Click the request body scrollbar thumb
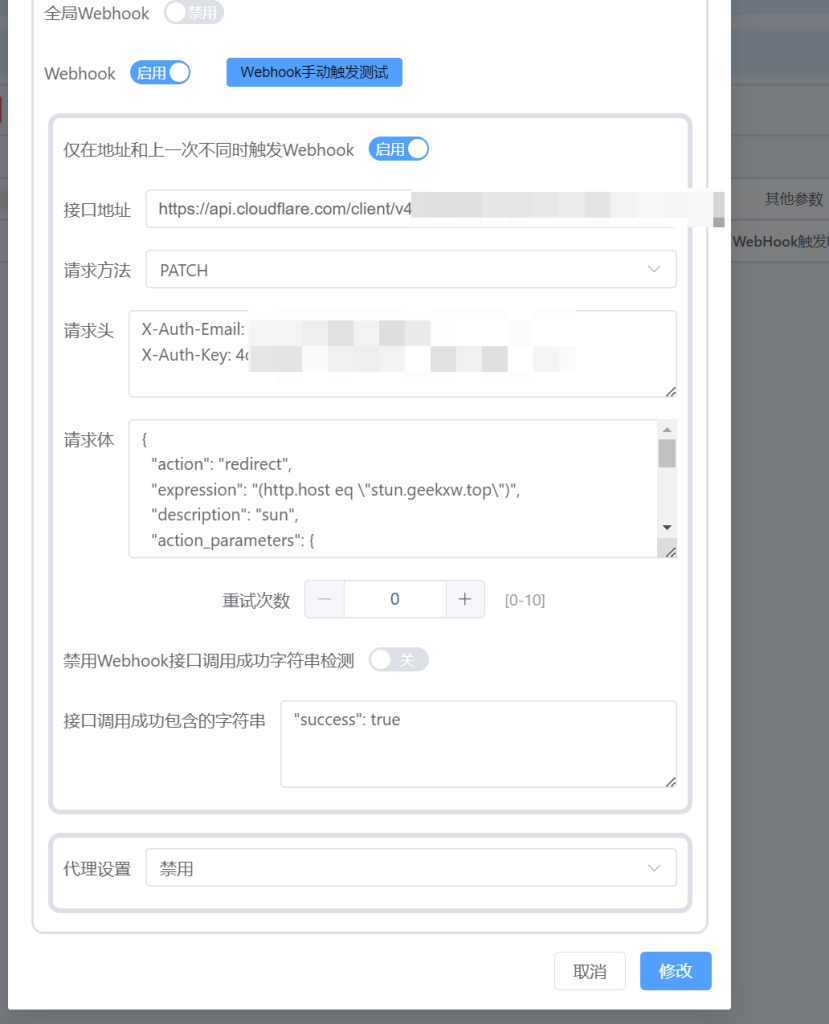Viewport: 829px width, 1024px height. [666, 453]
